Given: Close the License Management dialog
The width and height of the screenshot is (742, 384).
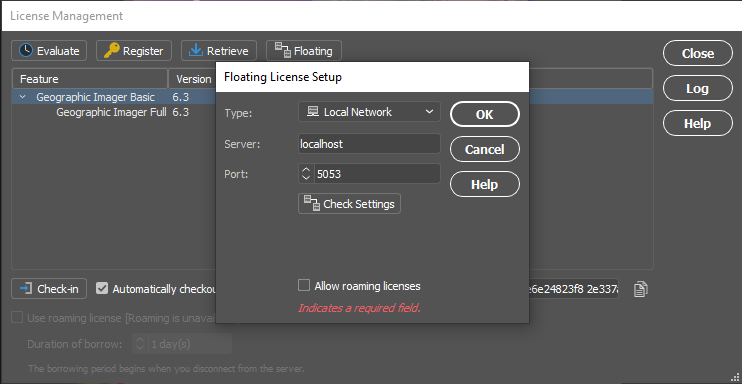Looking at the screenshot, I should (698, 53).
